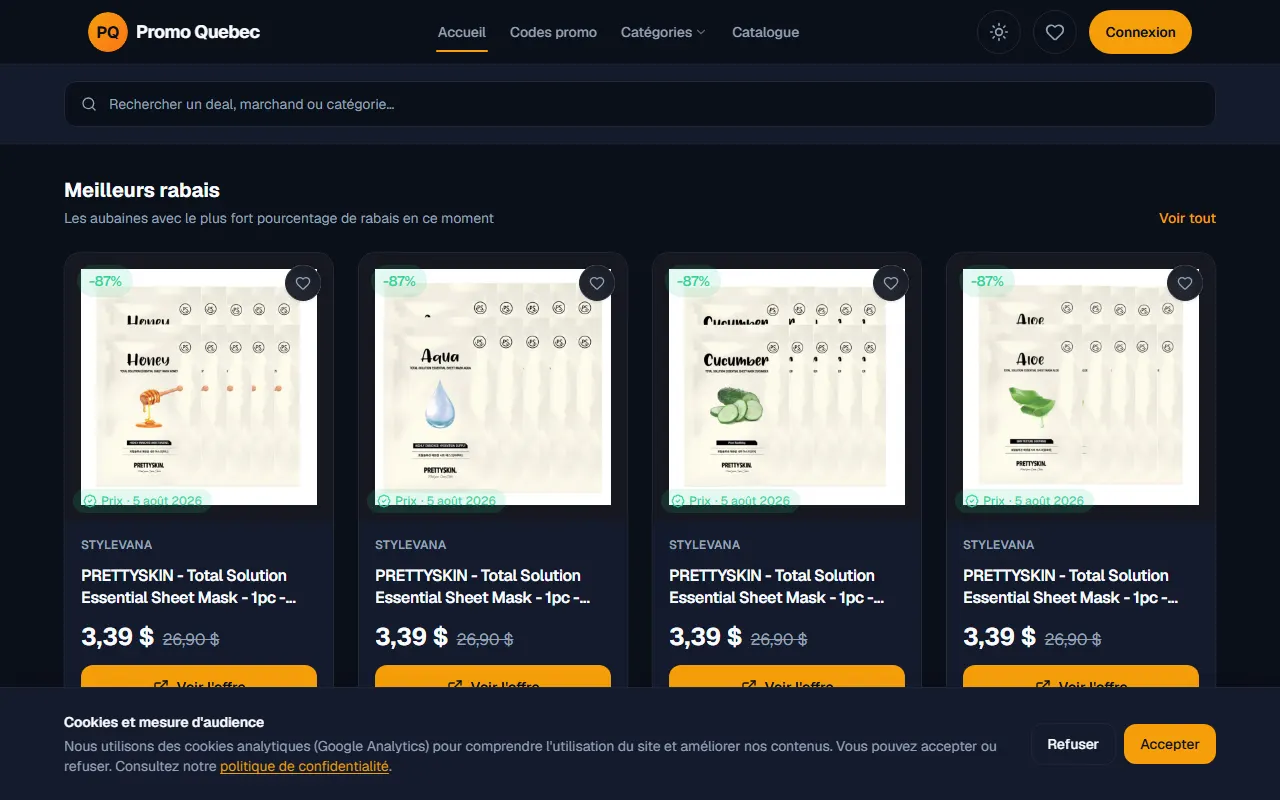
Task: Select the Meilleurs rabais heading
Action: pyautogui.click(x=142, y=190)
